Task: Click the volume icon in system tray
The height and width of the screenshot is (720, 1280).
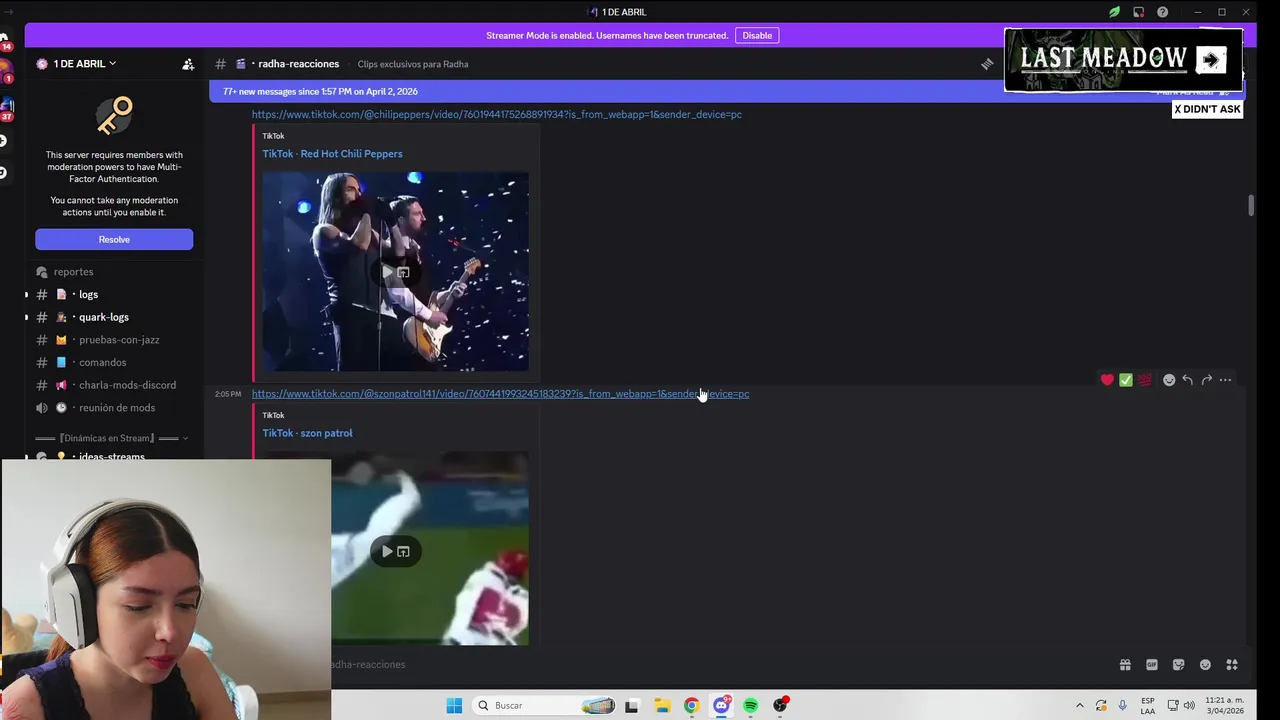Action: coord(1189,705)
